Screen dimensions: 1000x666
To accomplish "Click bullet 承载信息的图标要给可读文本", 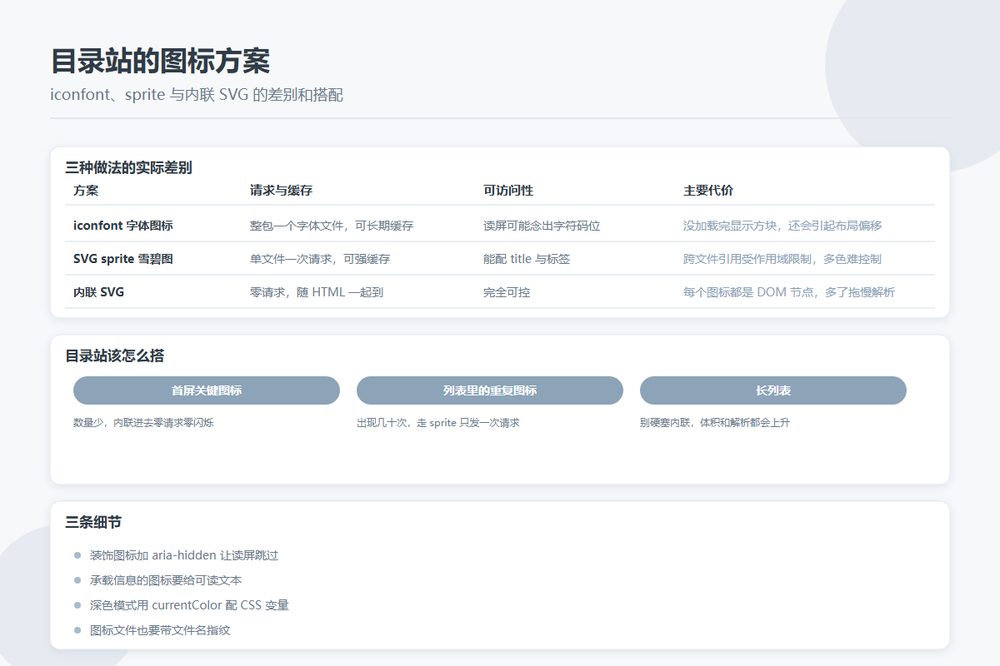I will point(166,581).
